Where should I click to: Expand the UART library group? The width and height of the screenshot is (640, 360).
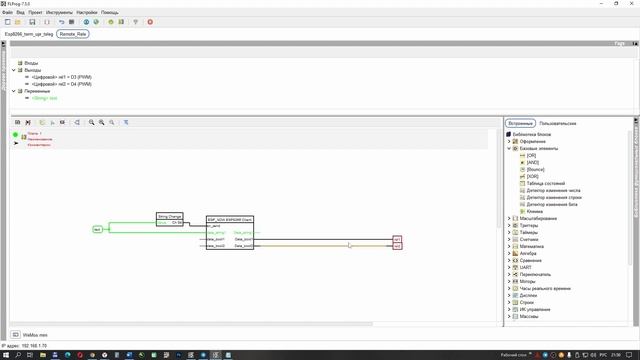[x=509, y=267]
